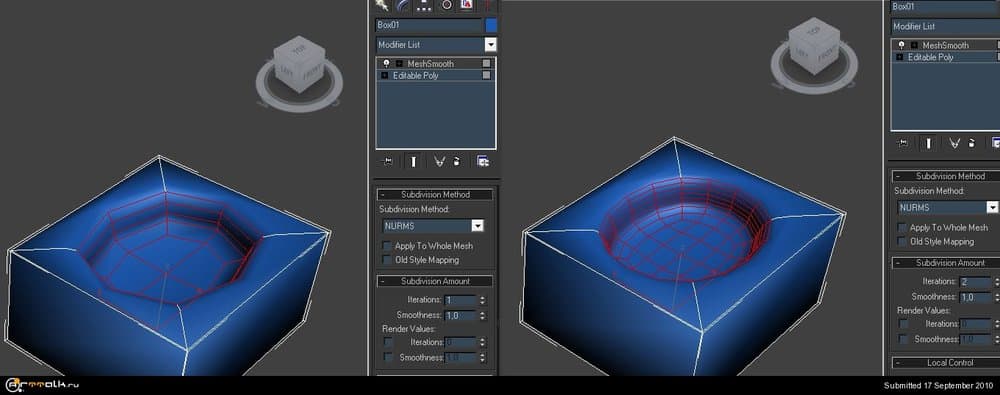Click the blue object color swatch

490,26
